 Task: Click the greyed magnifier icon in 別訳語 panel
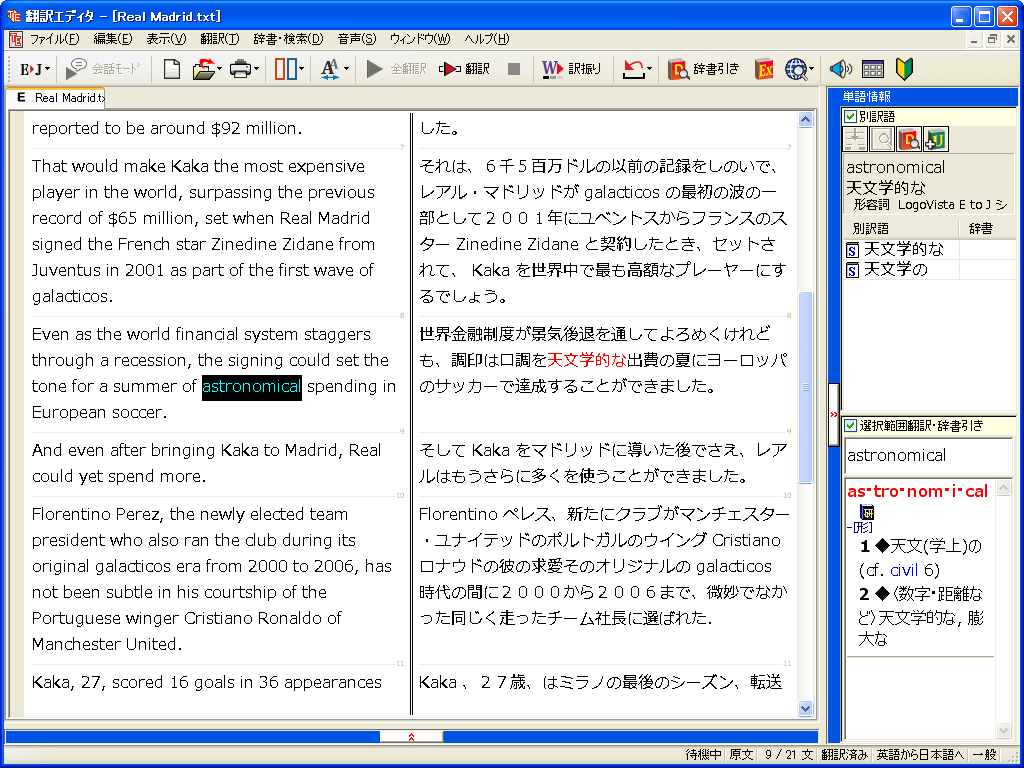click(x=882, y=139)
